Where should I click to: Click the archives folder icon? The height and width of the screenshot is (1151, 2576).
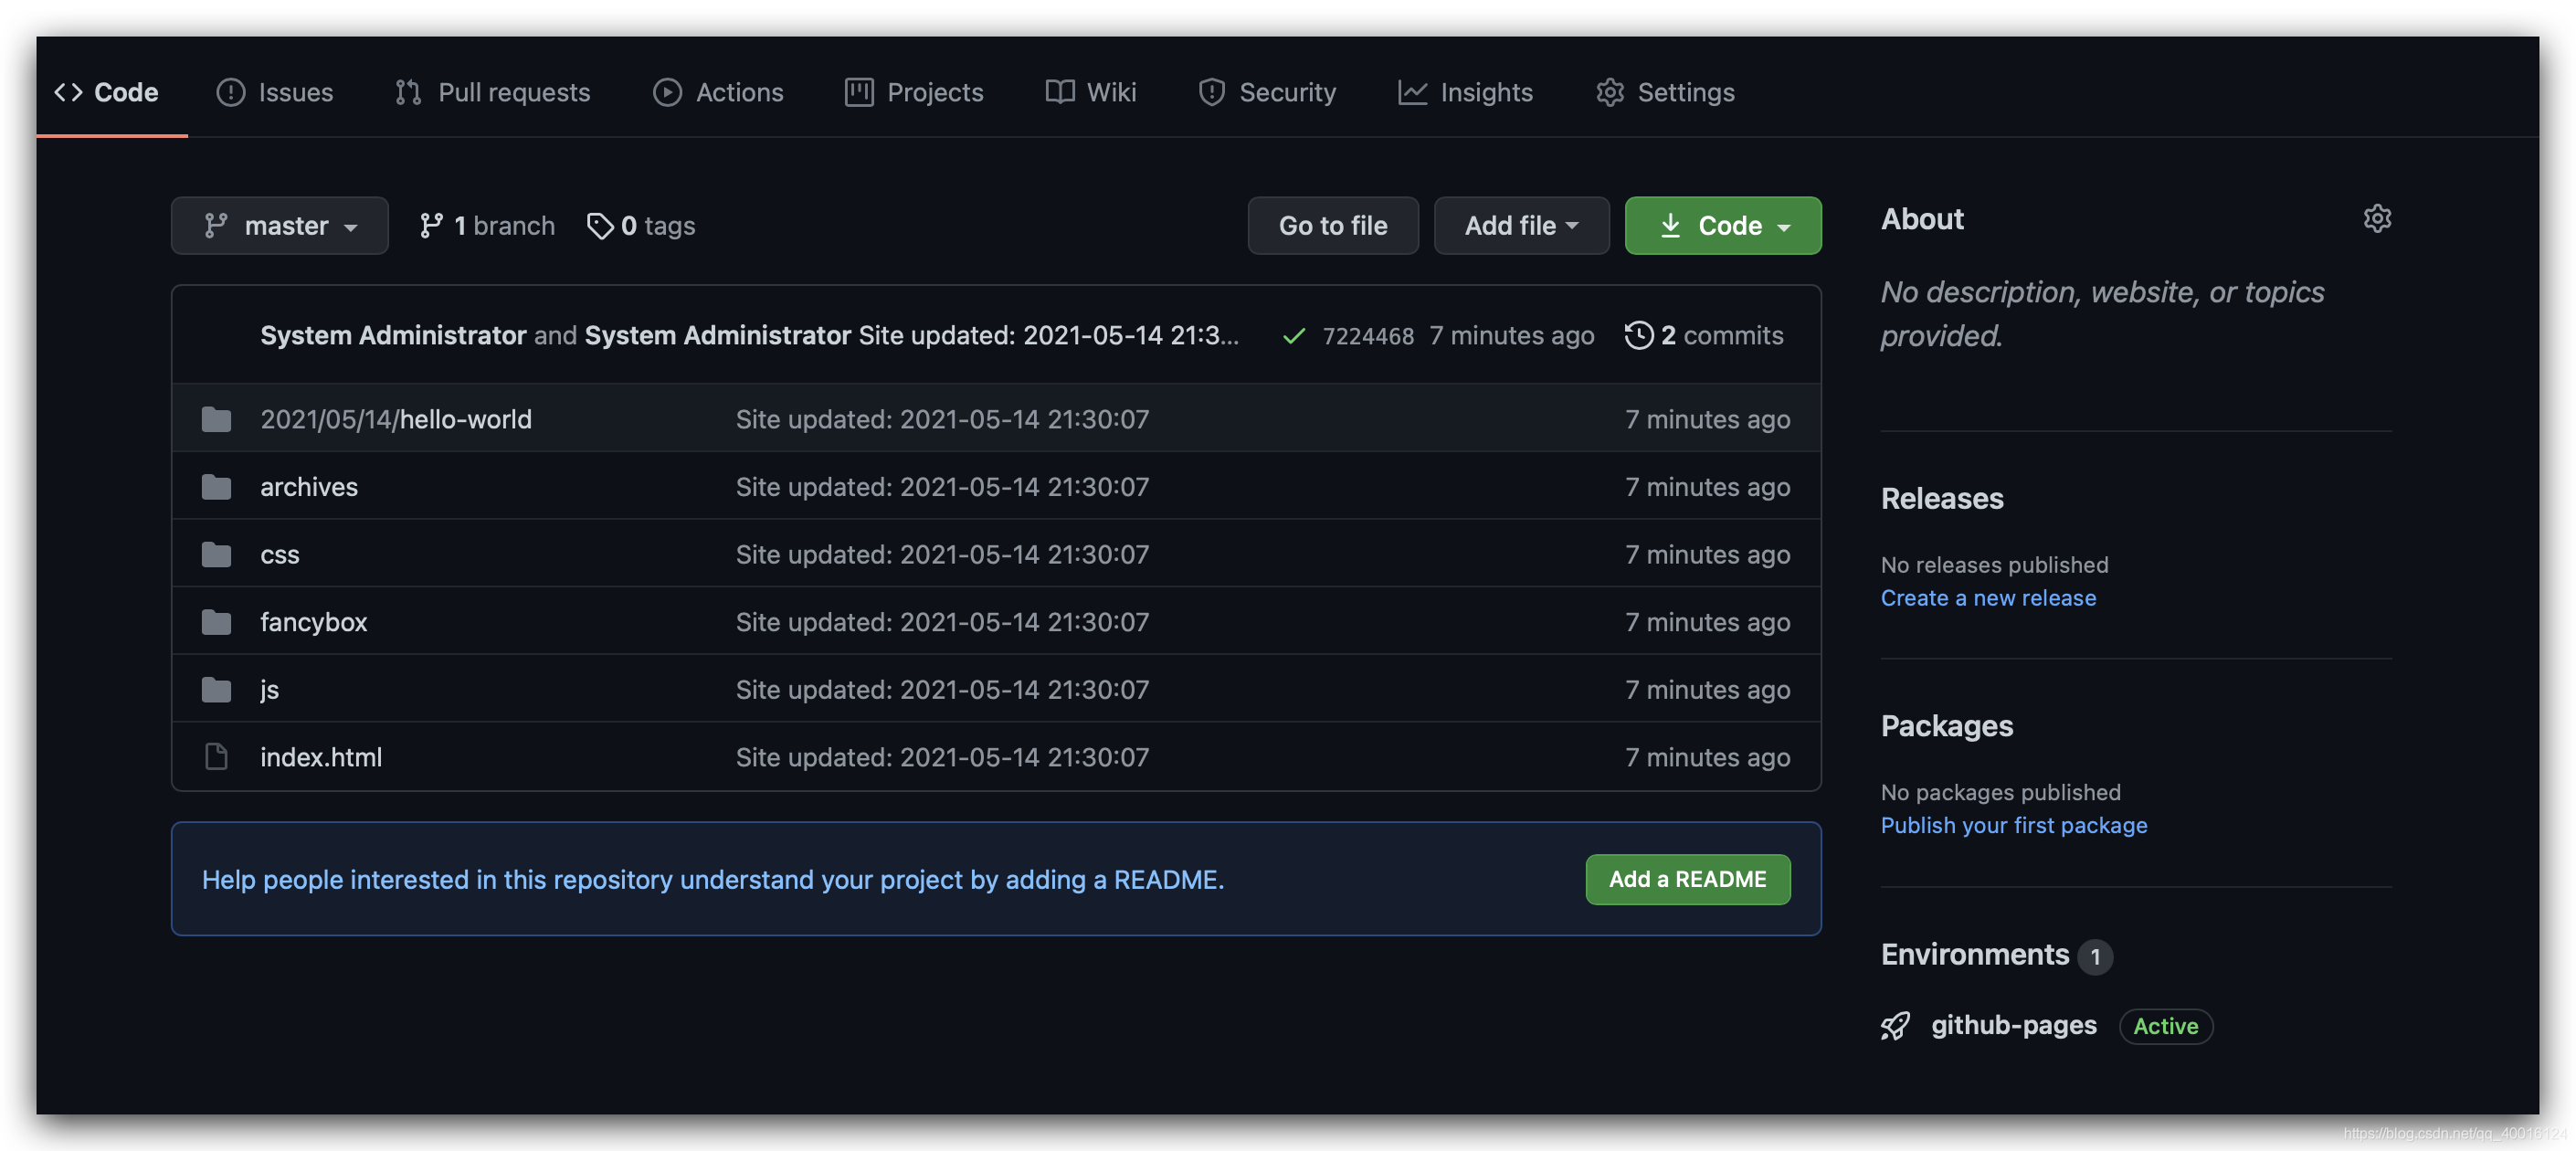click(x=216, y=487)
